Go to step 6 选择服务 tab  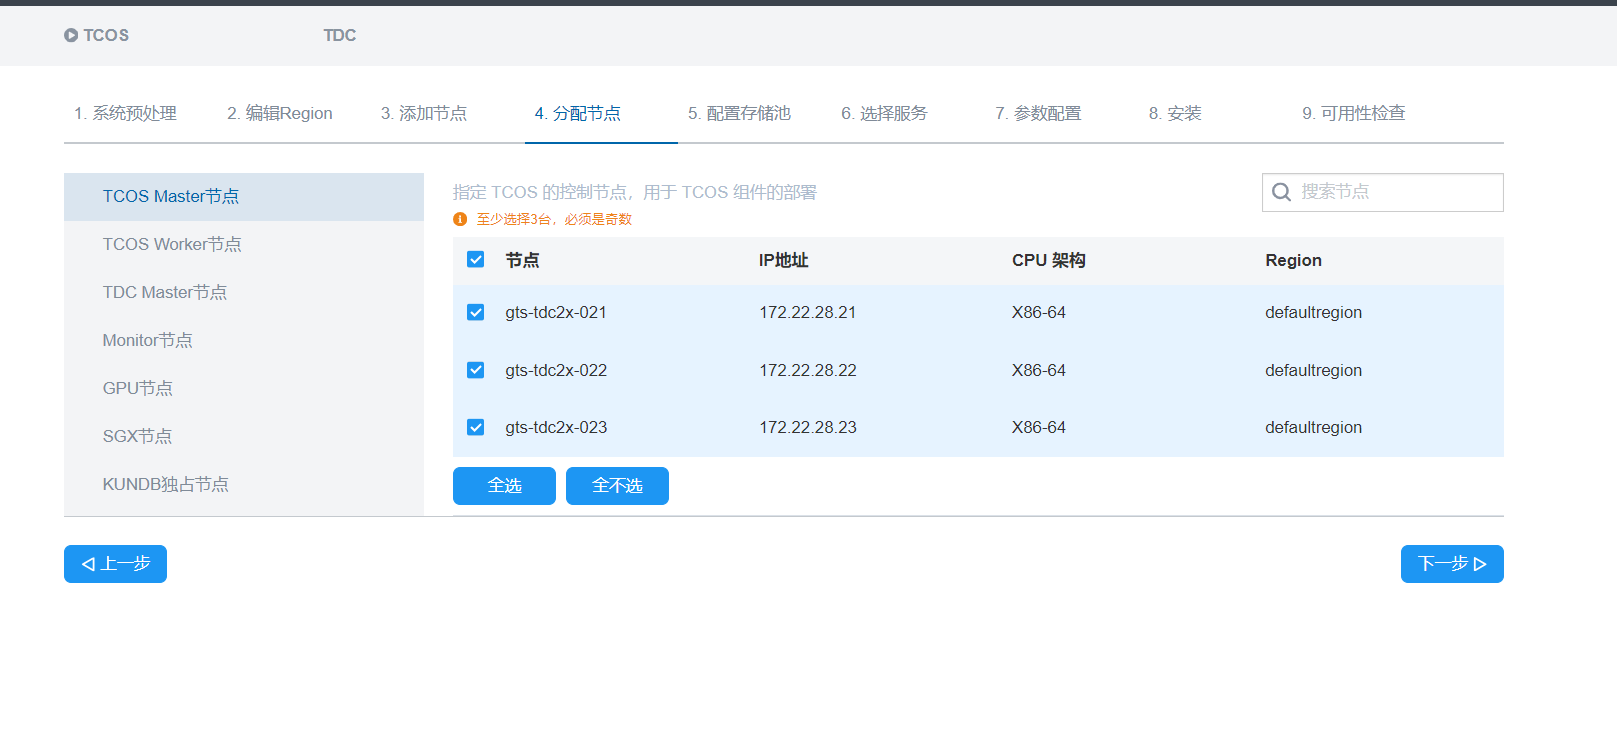point(884,113)
